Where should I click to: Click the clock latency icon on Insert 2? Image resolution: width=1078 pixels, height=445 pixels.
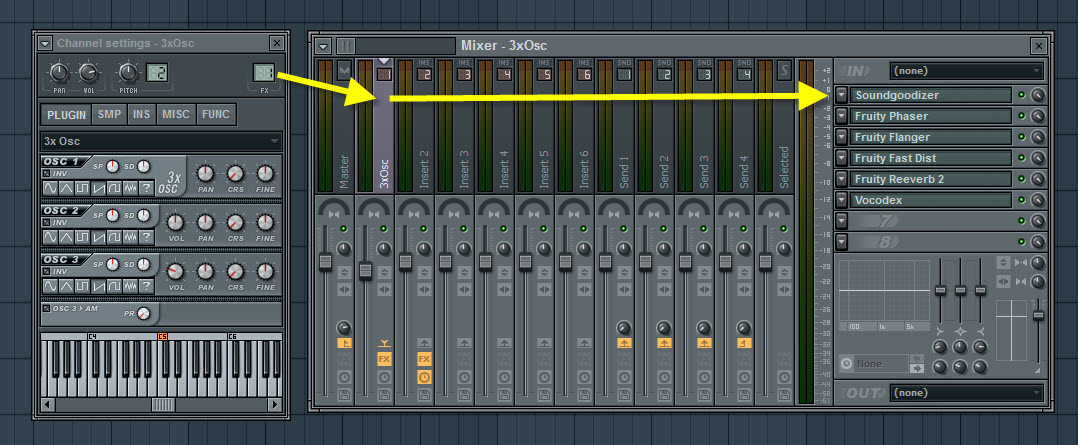point(424,377)
